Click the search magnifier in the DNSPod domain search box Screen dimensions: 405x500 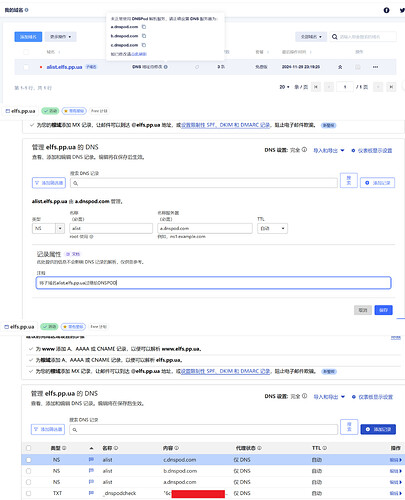335,37
